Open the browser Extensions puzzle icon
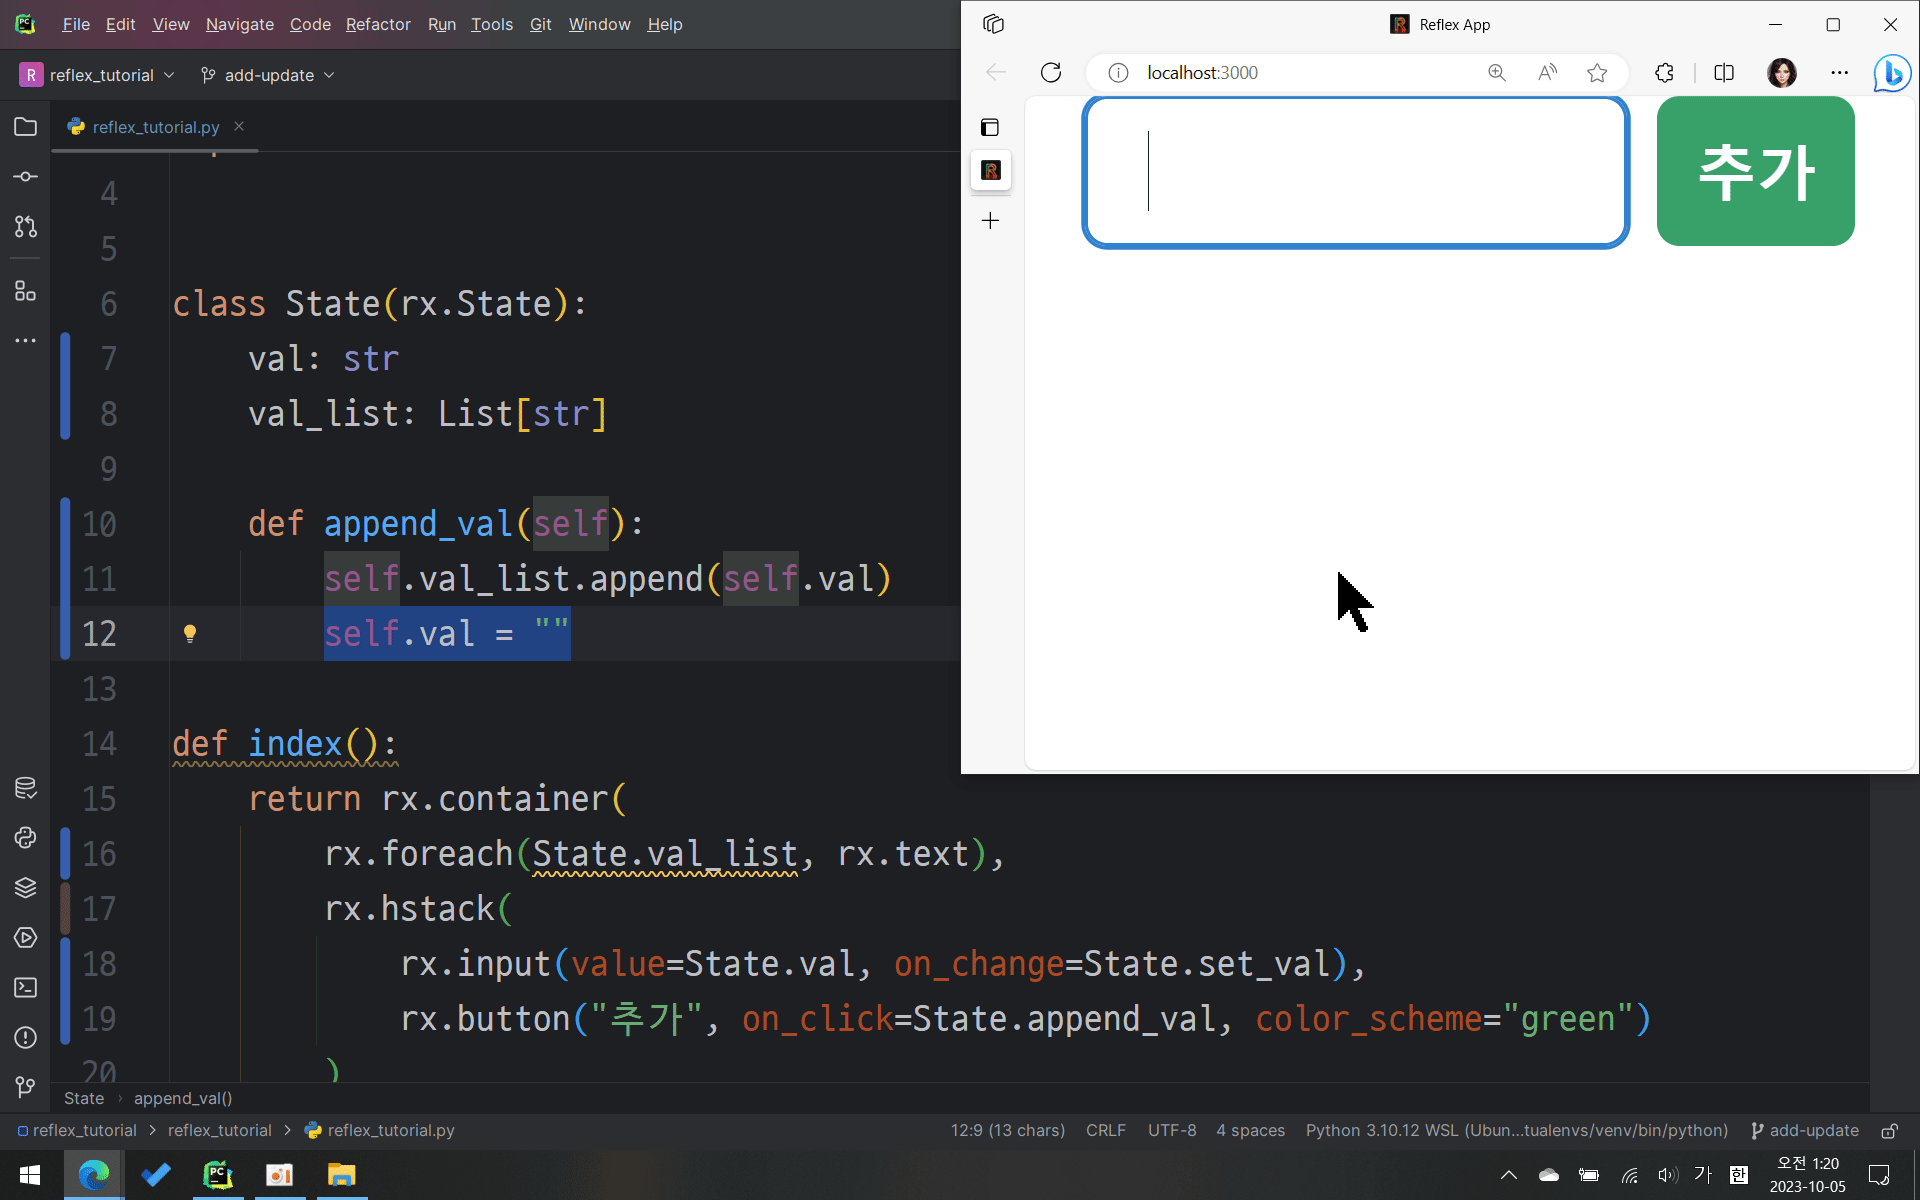The image size is (1920, 1200). point(1664,73)
